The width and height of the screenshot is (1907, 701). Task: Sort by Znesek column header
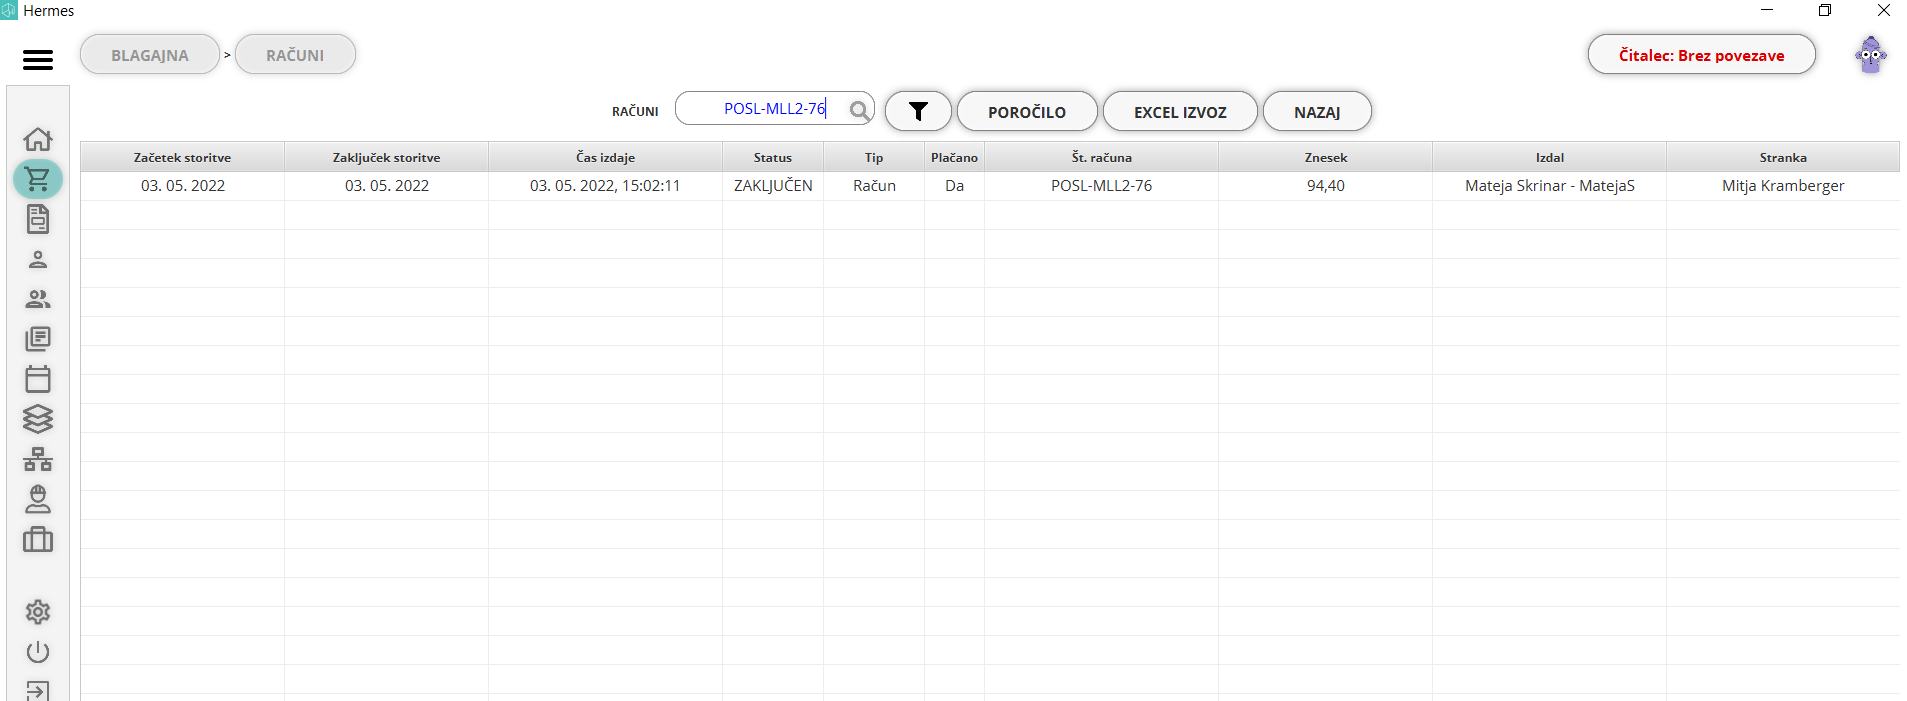point(1325,157)
